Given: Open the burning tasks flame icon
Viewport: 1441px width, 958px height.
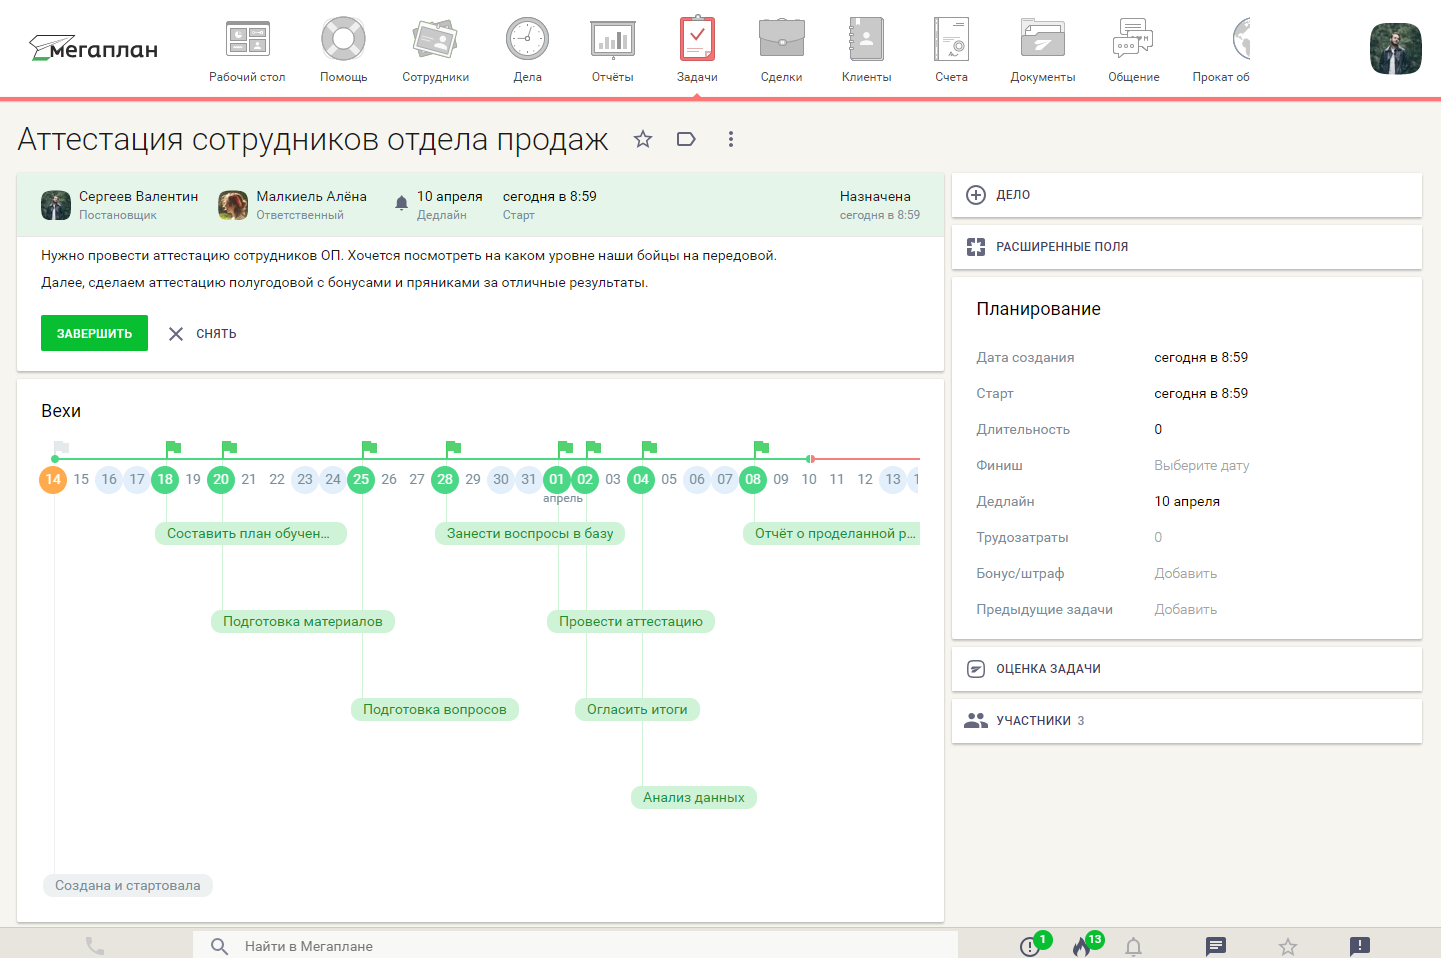Looking at the screenshot, I should point(1082,946).
